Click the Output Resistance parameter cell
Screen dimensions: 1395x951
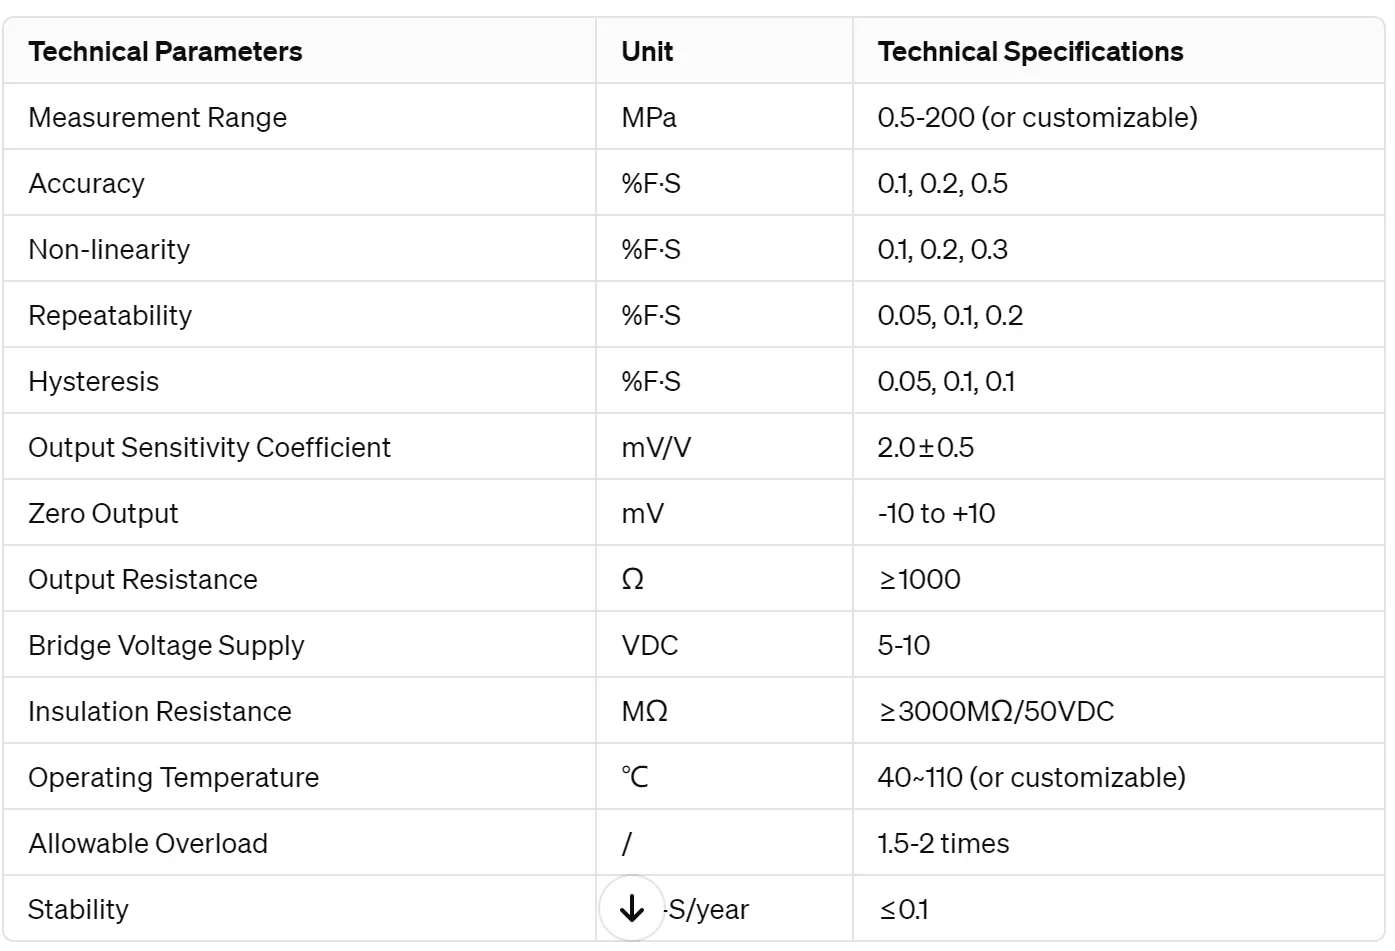pos(299,579)
